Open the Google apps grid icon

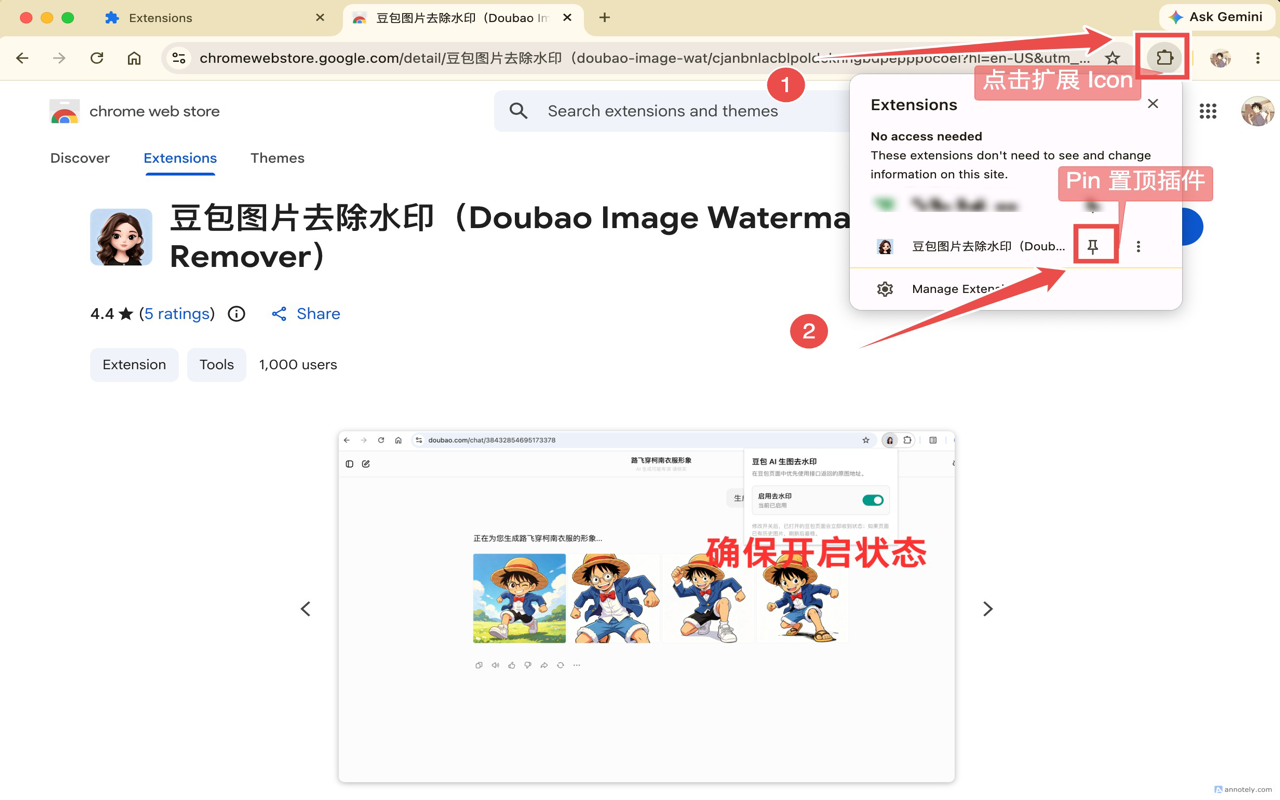click(1208, 111)
